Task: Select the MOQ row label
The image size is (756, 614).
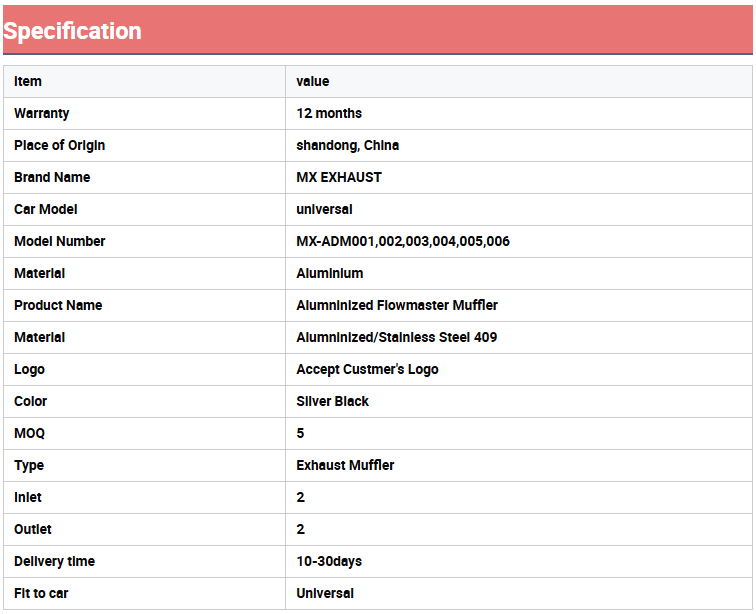Action: (29, 433)
